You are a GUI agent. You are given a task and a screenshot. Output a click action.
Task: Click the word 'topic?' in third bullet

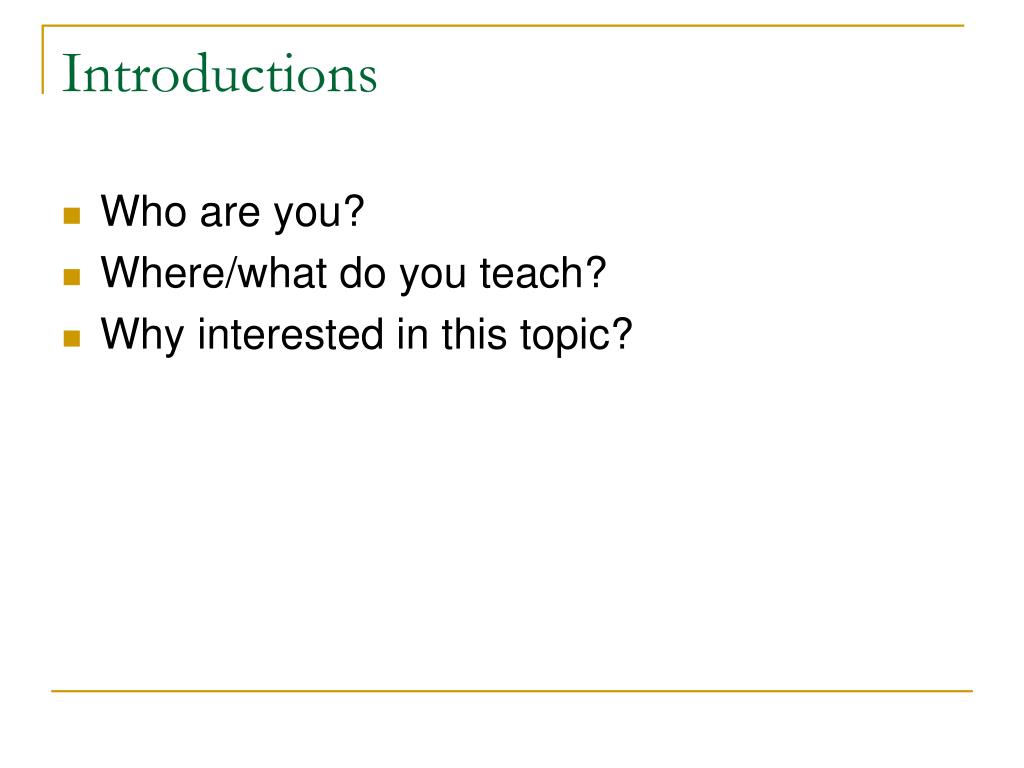pos(576,336)
